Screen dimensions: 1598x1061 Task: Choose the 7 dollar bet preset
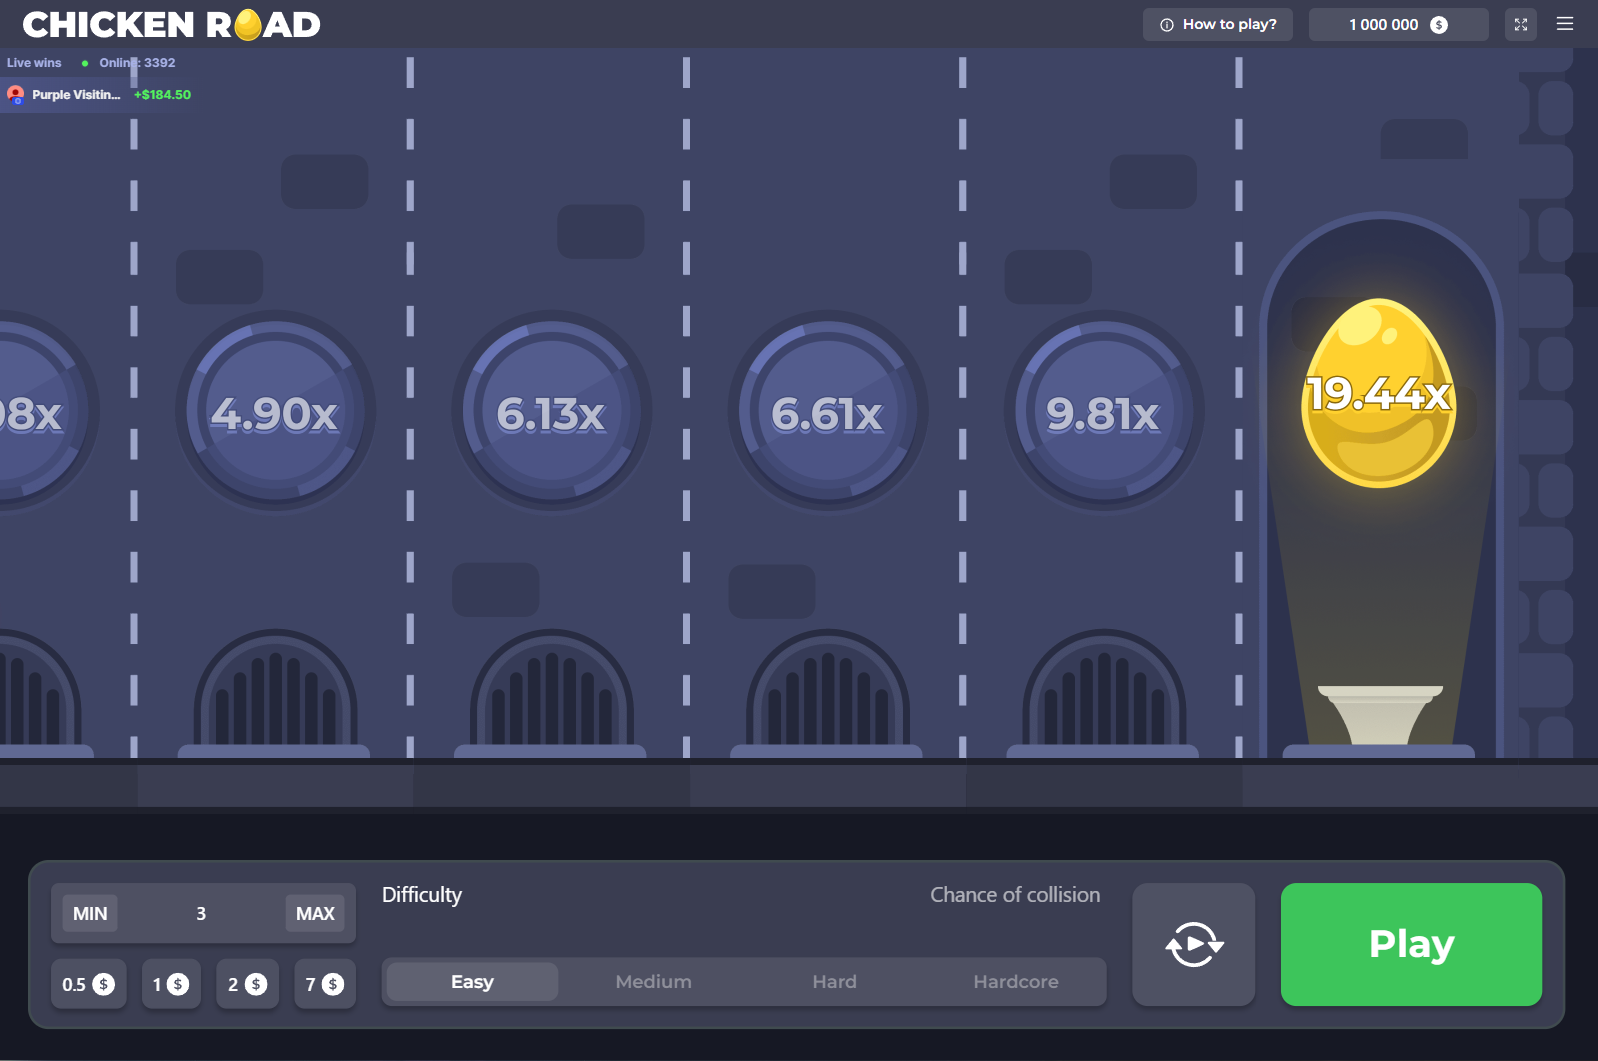tap(324, 984)
